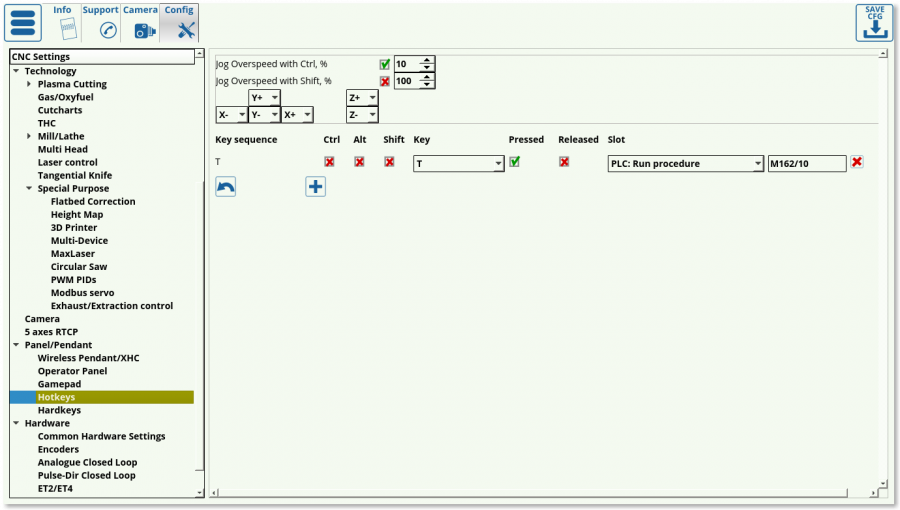Expand the Mill/Lathe tree node

point(29,136)
